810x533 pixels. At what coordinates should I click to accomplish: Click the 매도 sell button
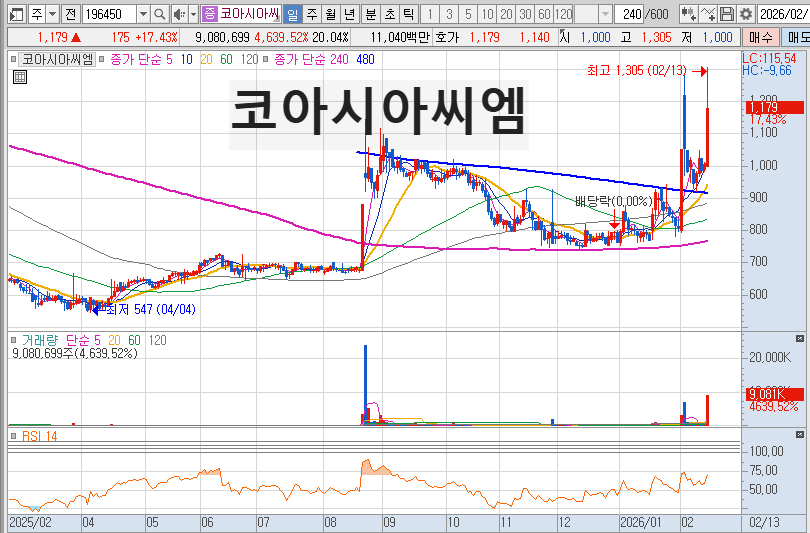pos(796,37)
